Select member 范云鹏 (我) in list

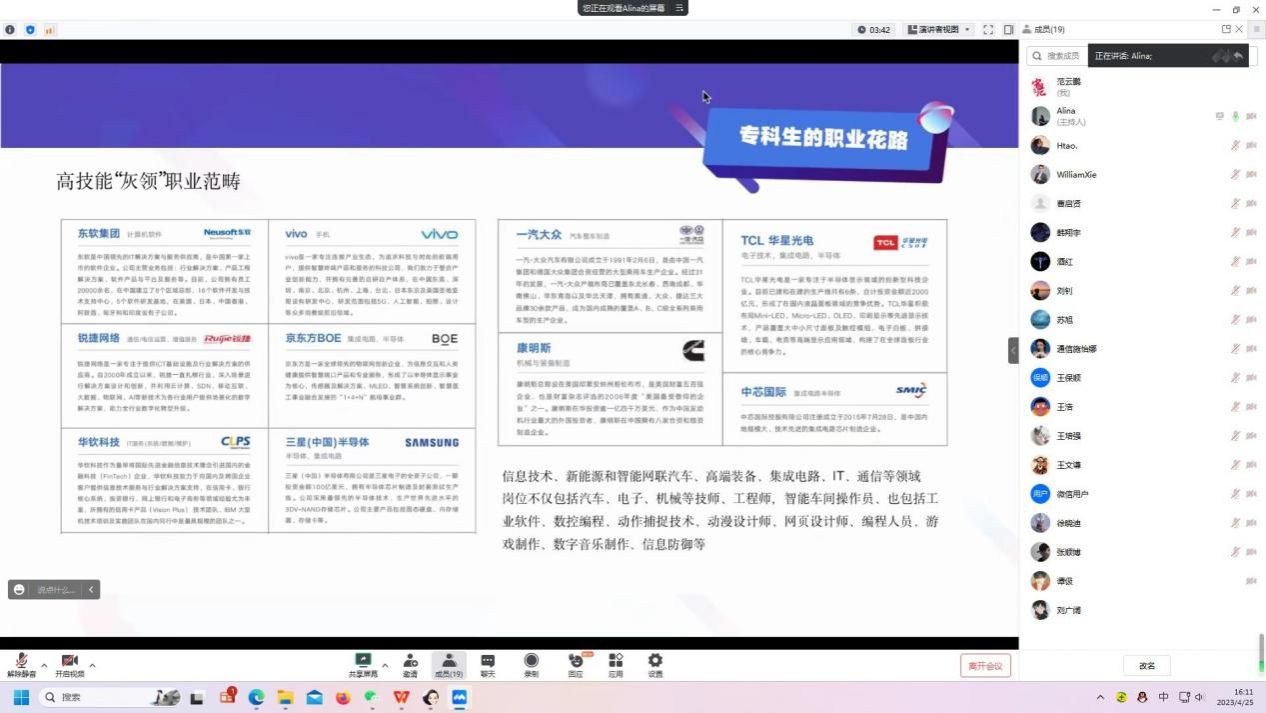(1141, 87)
